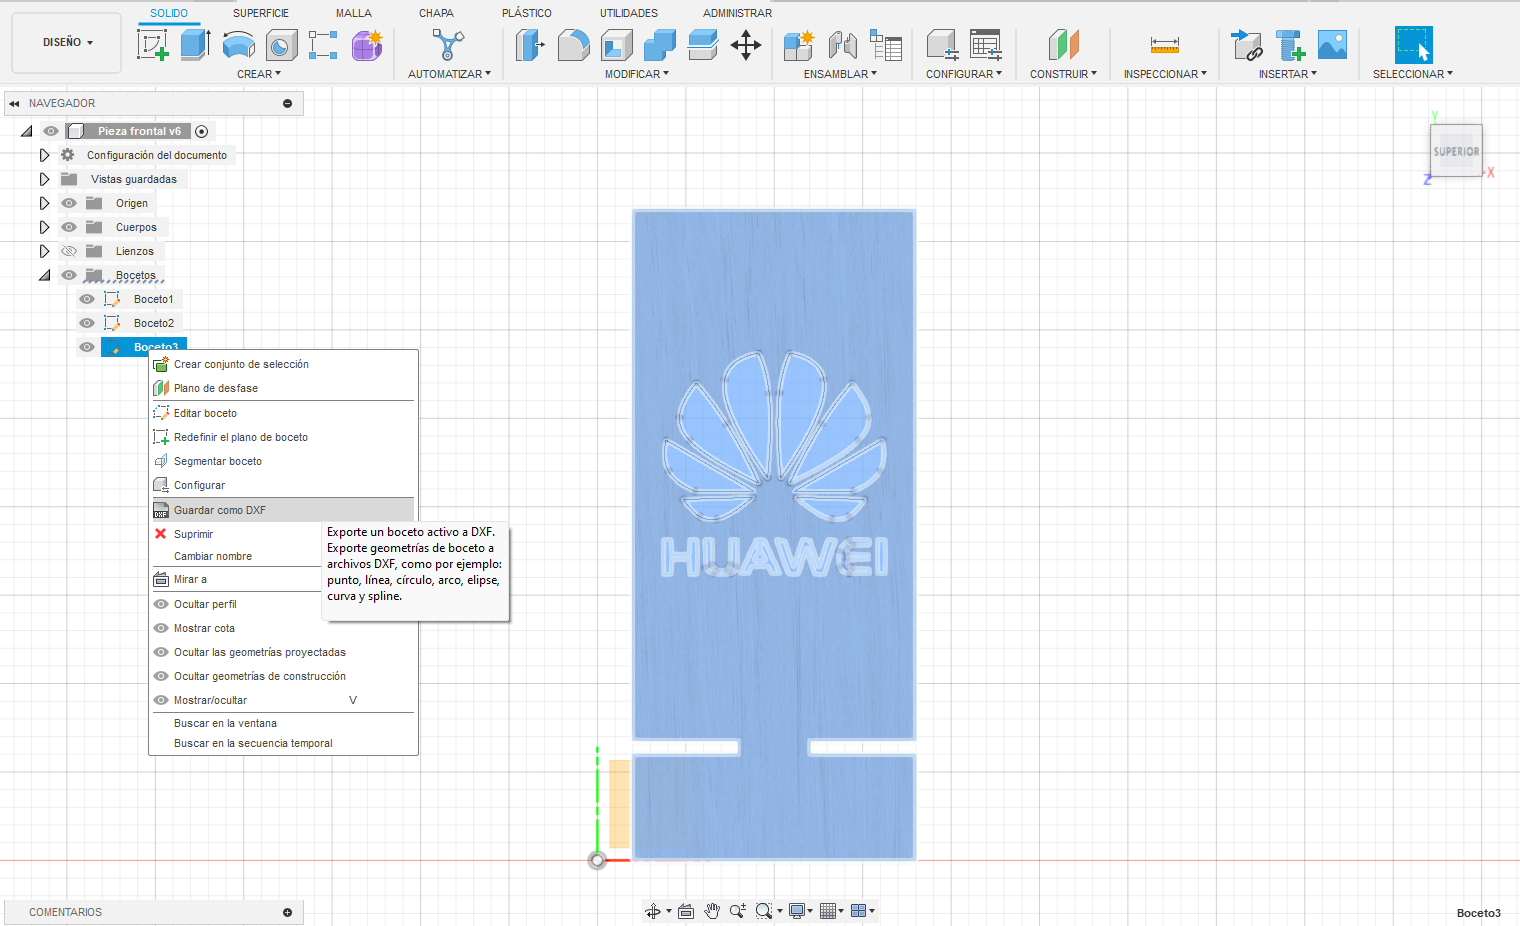Screen dimensions: 1520x926
Task: Open the DISEÑO workspace dropdown
Action: [x=67, y=43]
